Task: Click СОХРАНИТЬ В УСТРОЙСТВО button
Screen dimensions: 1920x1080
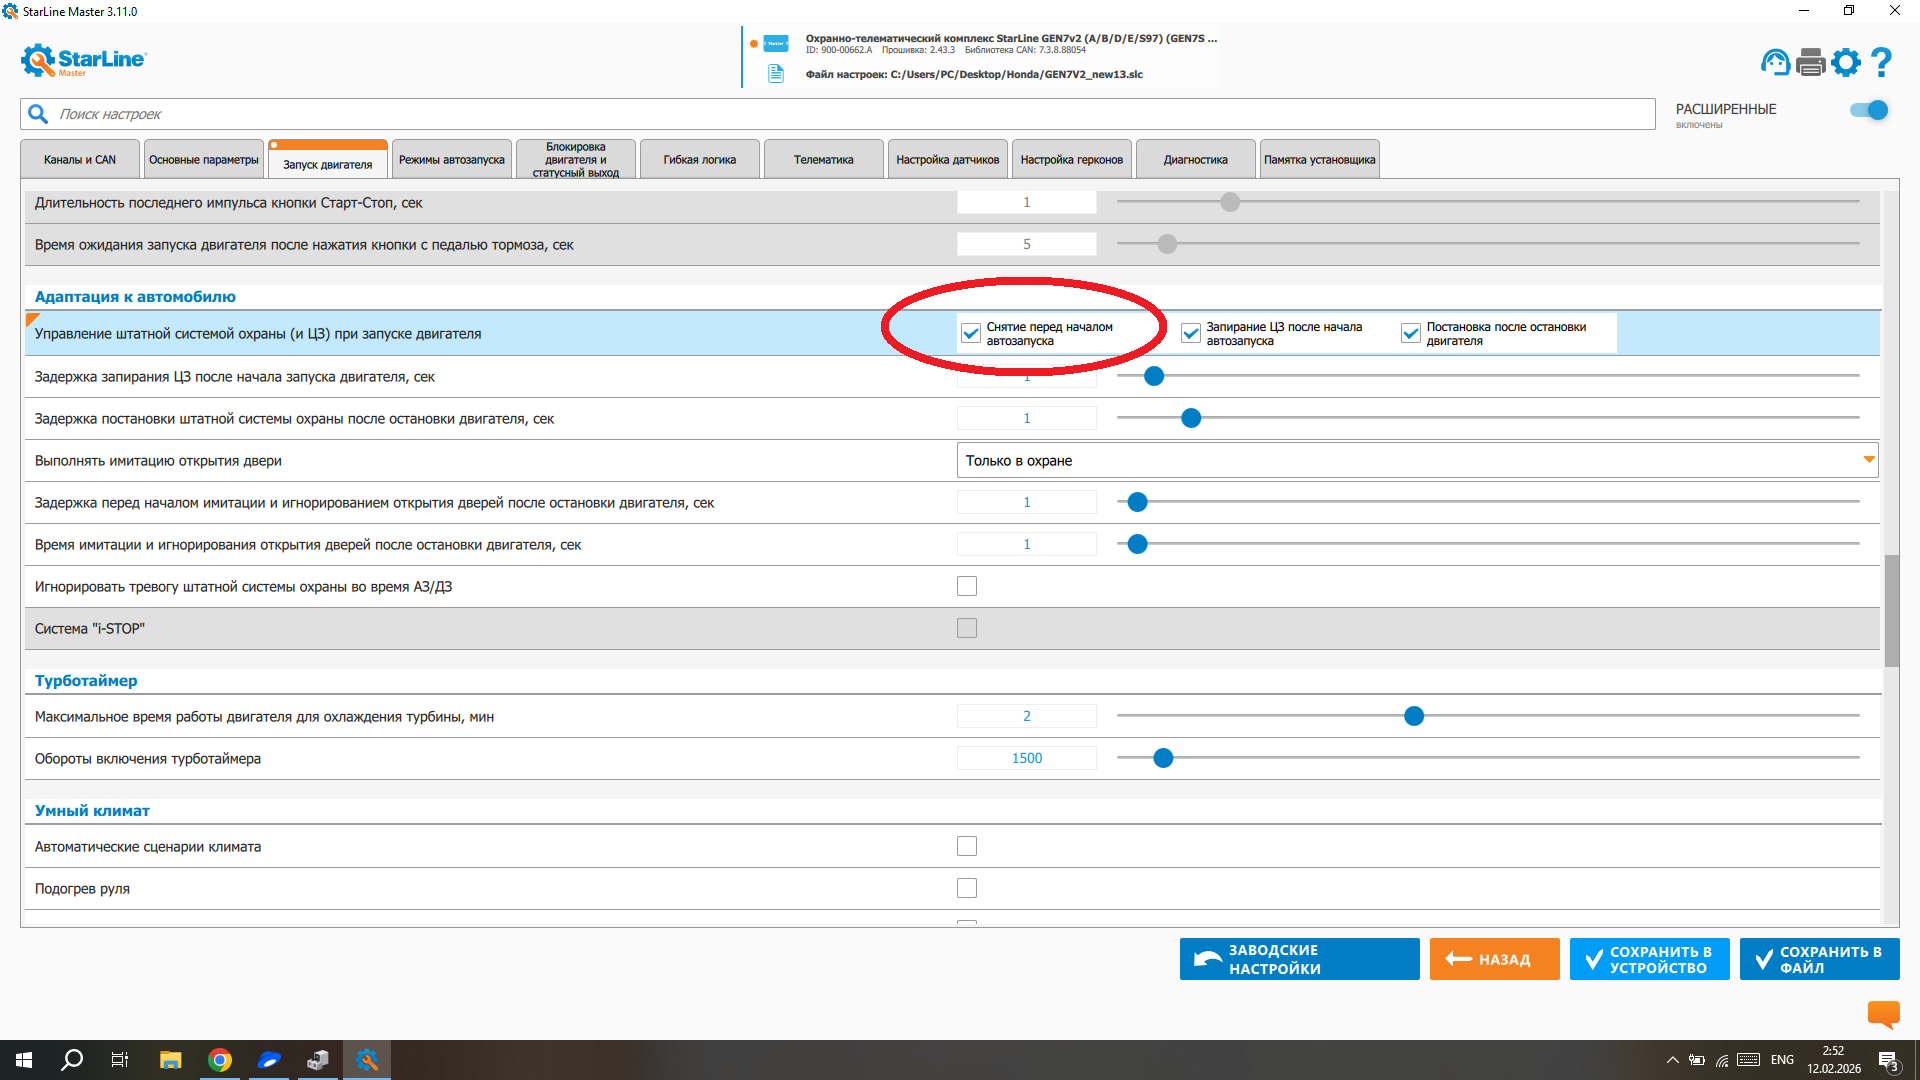Action: click(1649, 959)
